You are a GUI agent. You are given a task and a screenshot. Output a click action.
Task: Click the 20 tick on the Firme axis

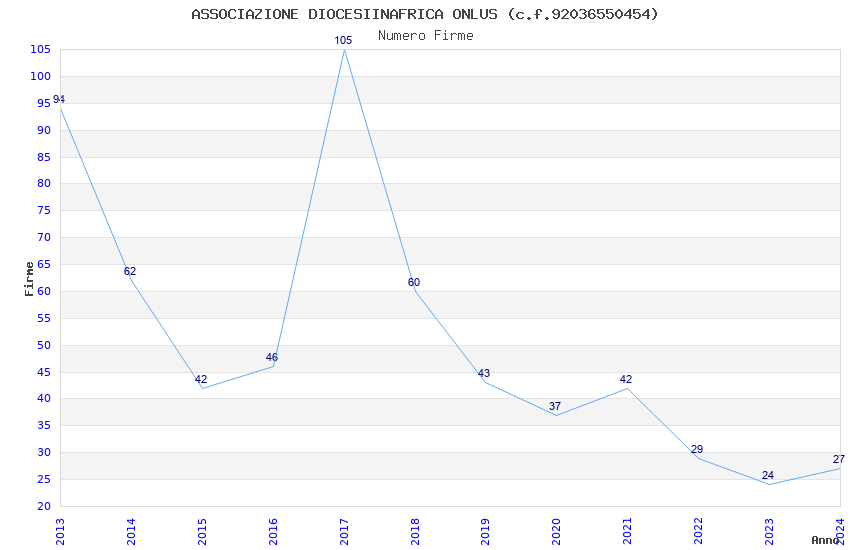pyautogui.click(x=44, y=506)
